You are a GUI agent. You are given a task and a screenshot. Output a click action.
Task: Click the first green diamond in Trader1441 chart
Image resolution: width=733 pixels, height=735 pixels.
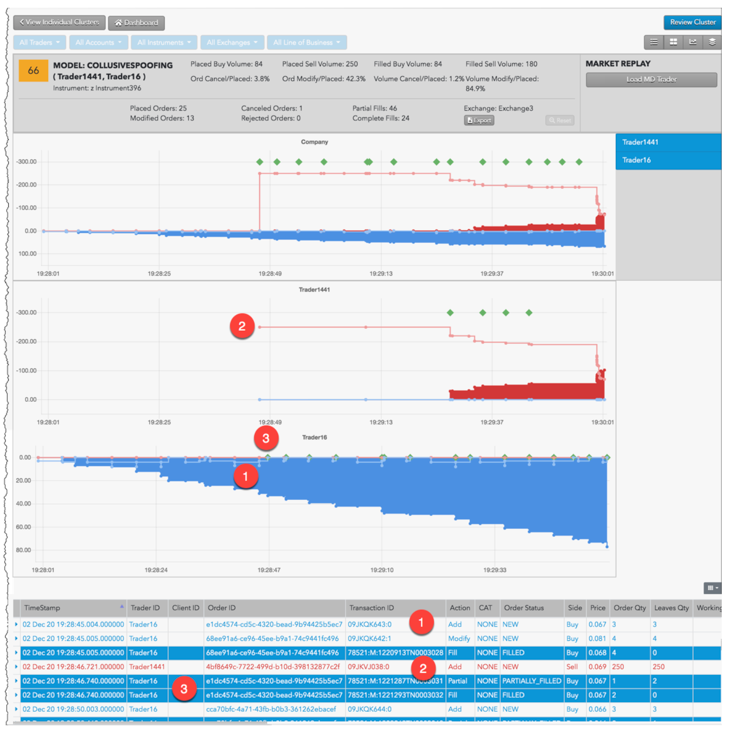[x=450, y=312]
